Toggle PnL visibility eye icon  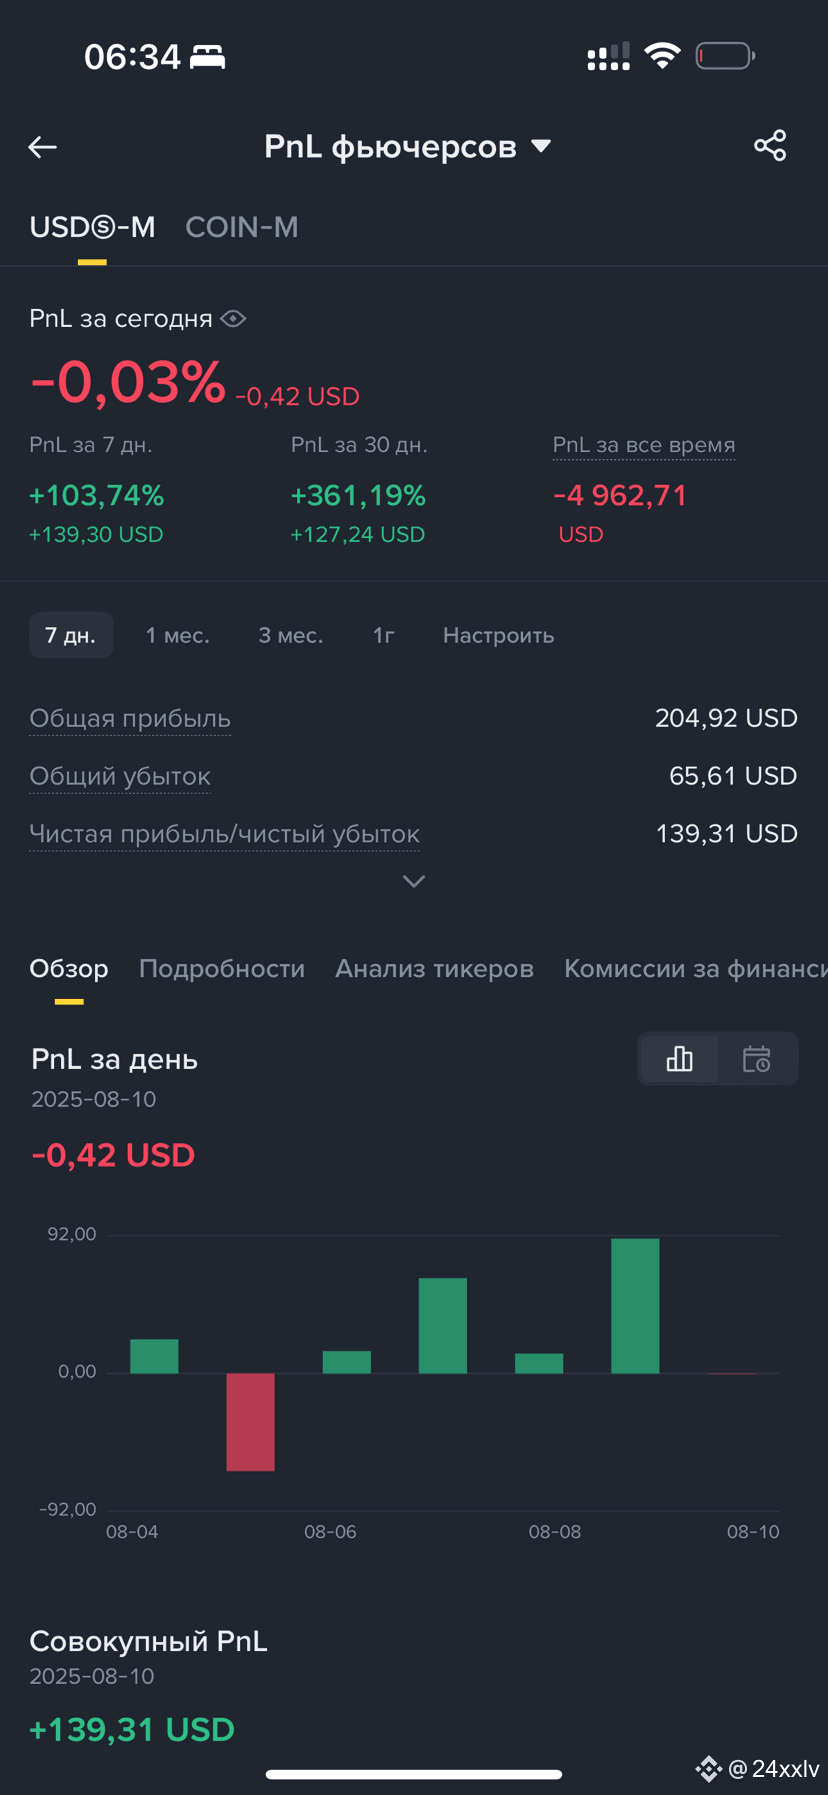(x=233, y=319)
